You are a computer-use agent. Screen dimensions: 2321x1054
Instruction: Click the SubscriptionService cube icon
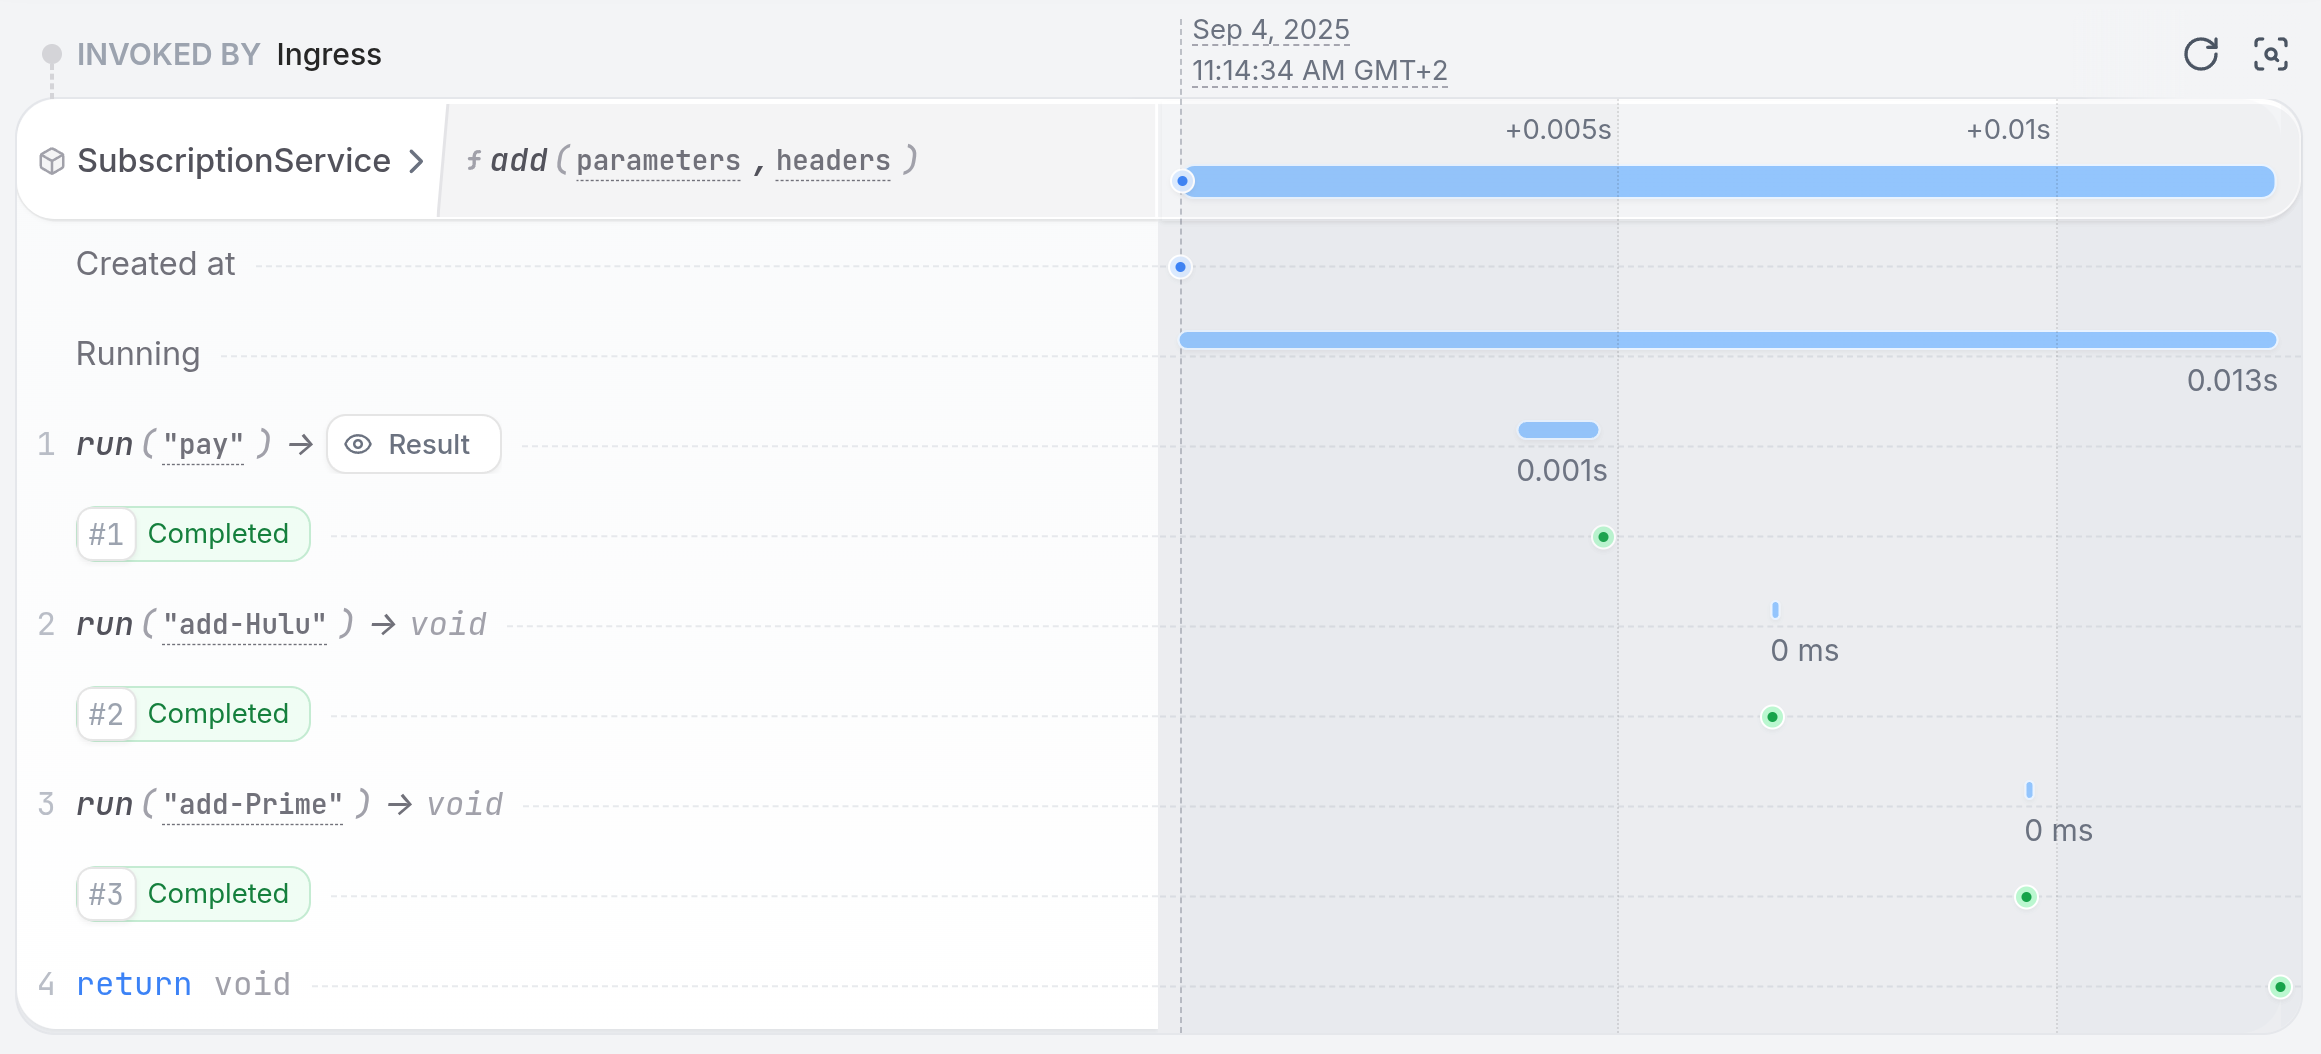(52, 161)
